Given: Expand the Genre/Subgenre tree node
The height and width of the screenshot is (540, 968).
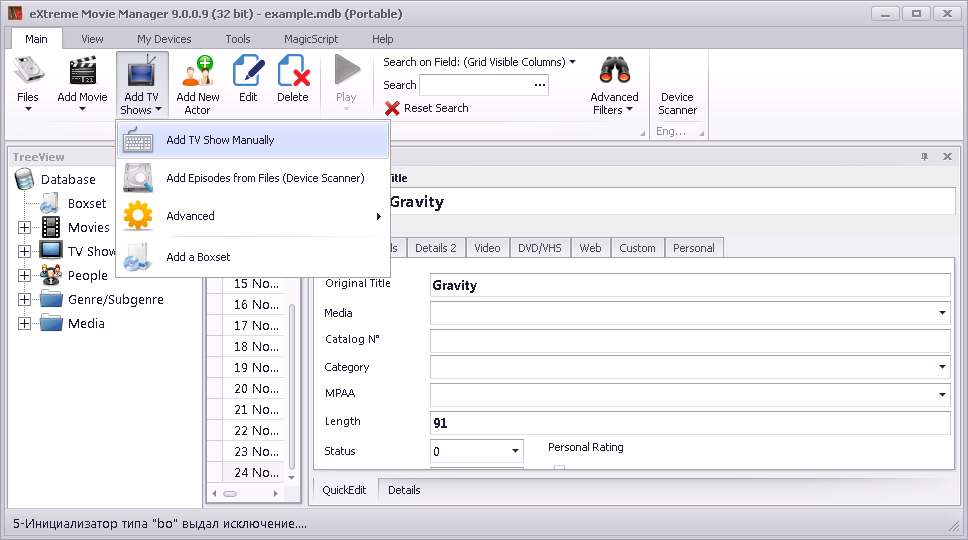Looking at the screenshot, I should (x=24, y=299).
